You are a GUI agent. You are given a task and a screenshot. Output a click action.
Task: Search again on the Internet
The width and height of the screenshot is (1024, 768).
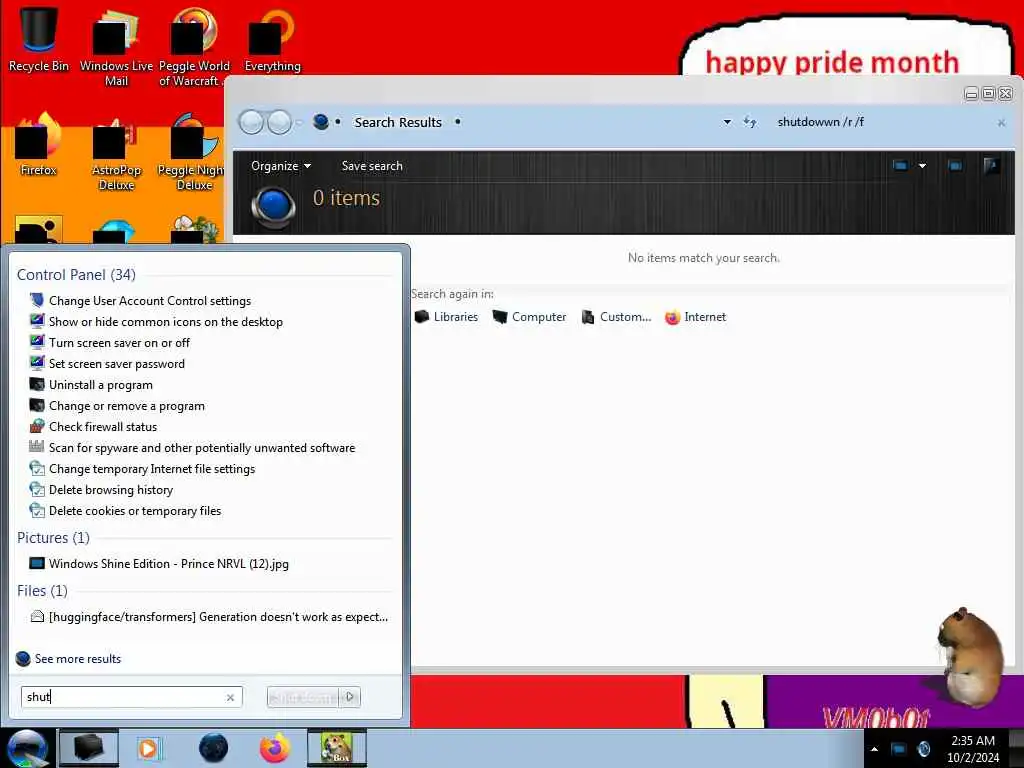coord(696,317)
